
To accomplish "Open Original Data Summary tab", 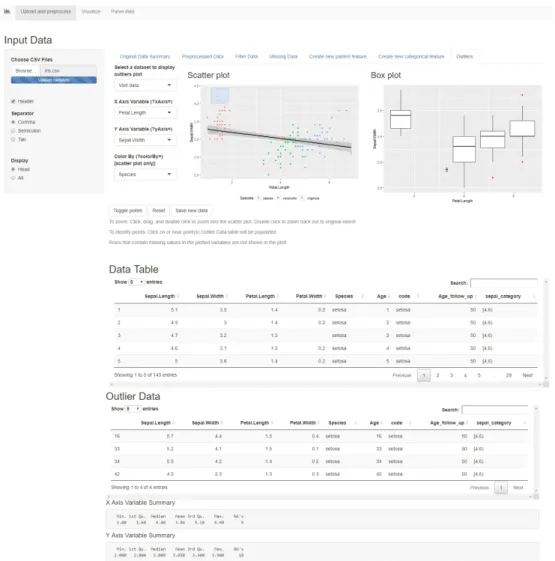I will (x=145, y=57).
